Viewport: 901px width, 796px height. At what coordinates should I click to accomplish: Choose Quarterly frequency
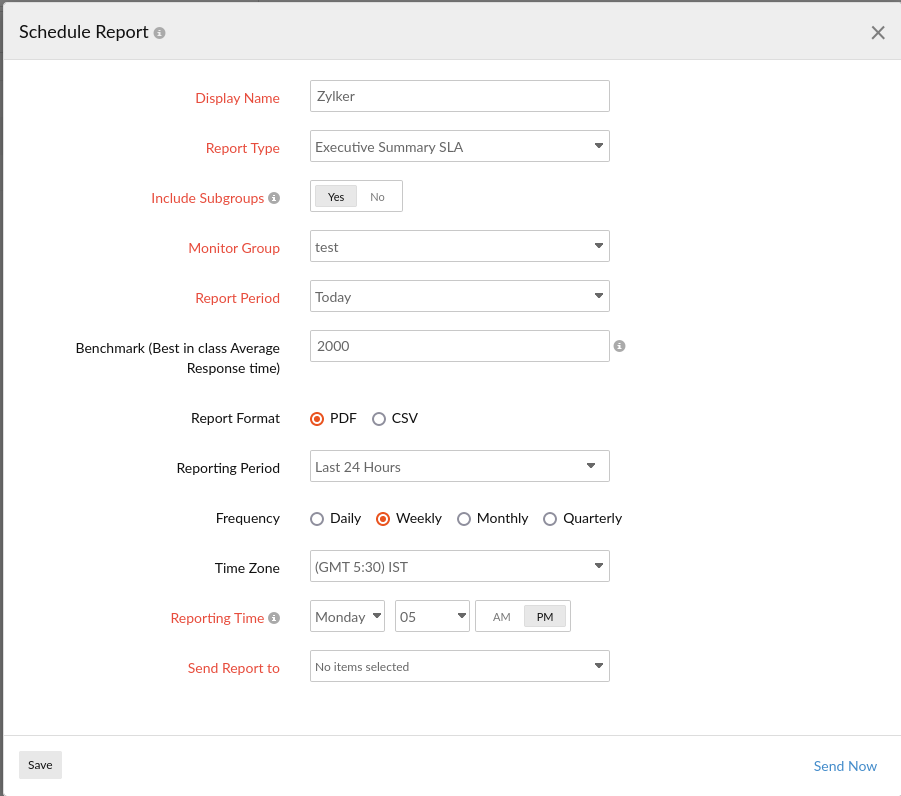550,518
